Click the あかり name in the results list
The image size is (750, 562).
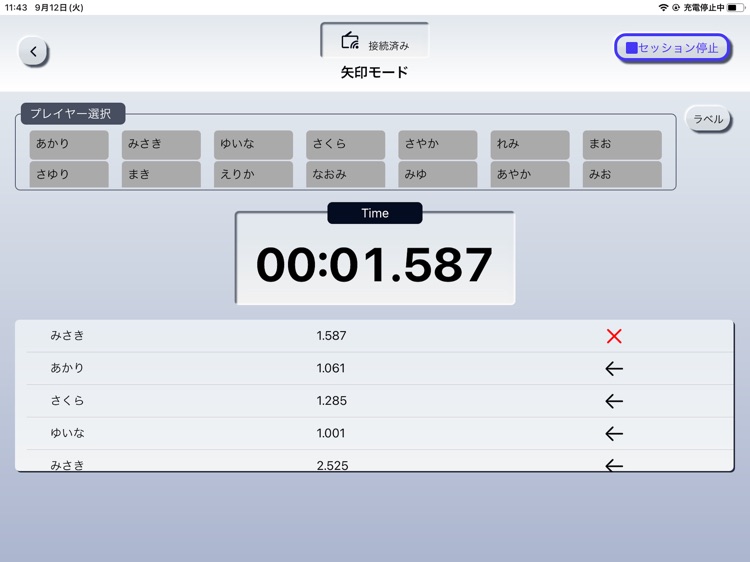pos(67,368)
